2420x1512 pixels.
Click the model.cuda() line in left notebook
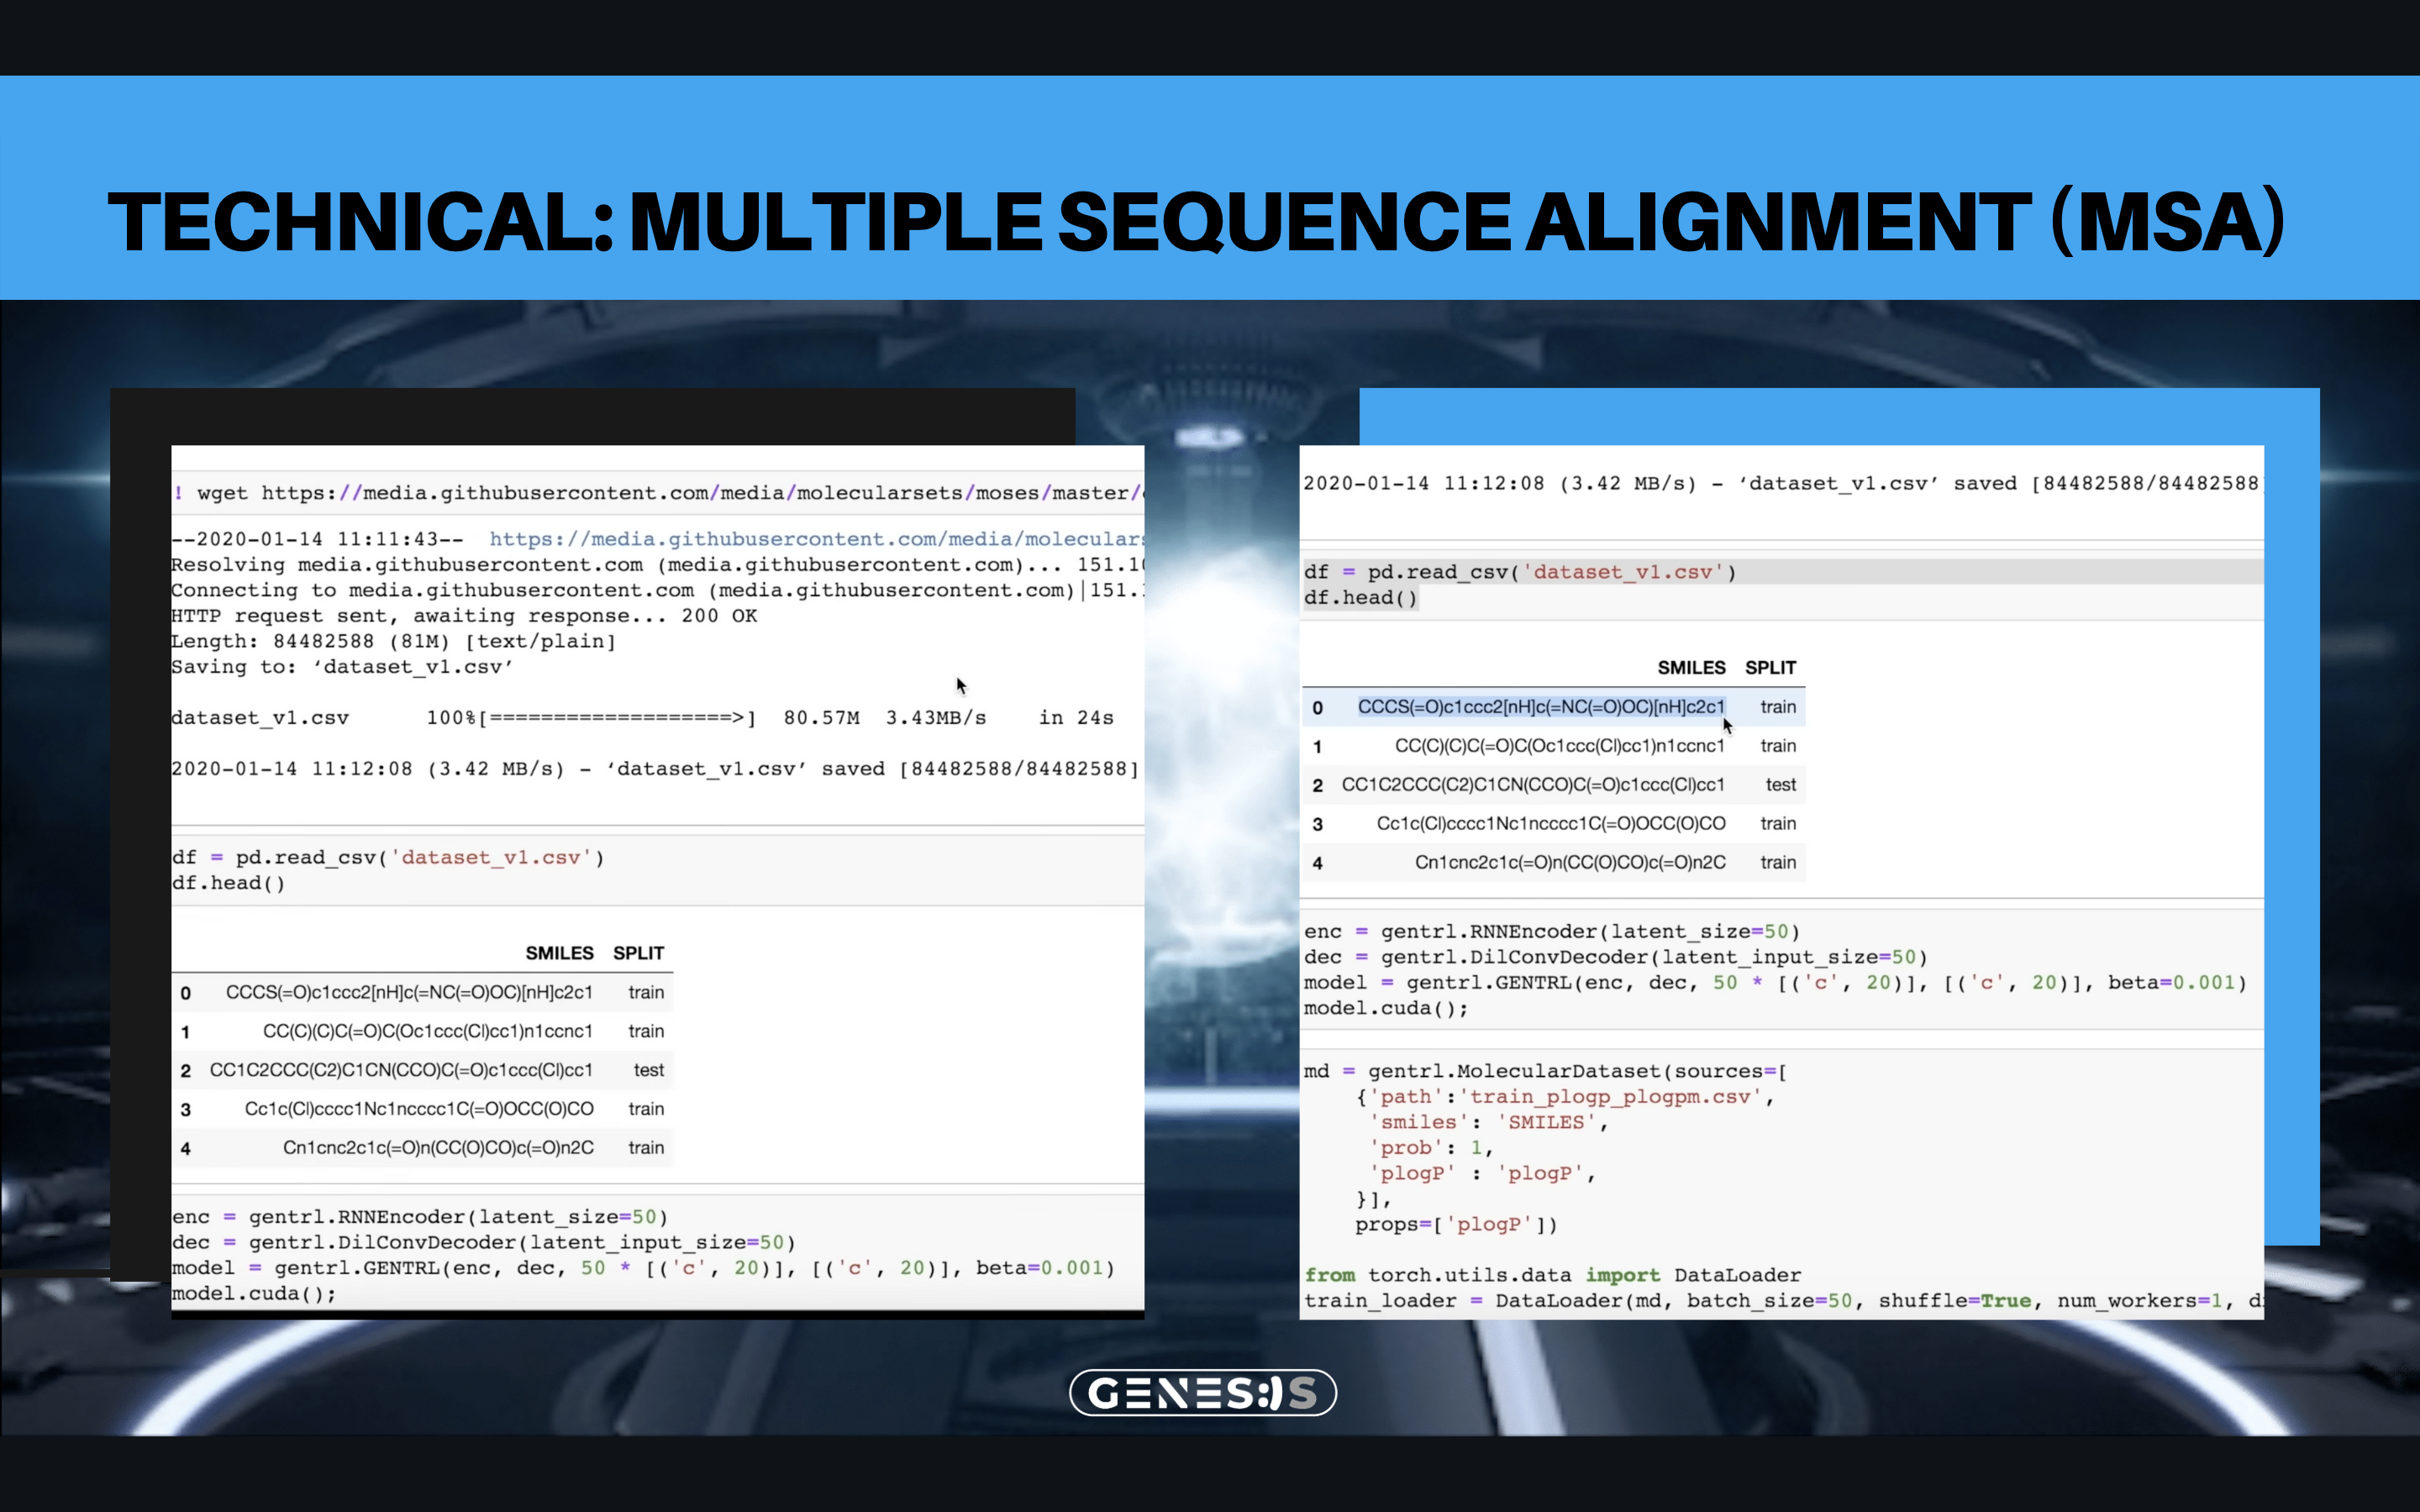[254, 1293]
